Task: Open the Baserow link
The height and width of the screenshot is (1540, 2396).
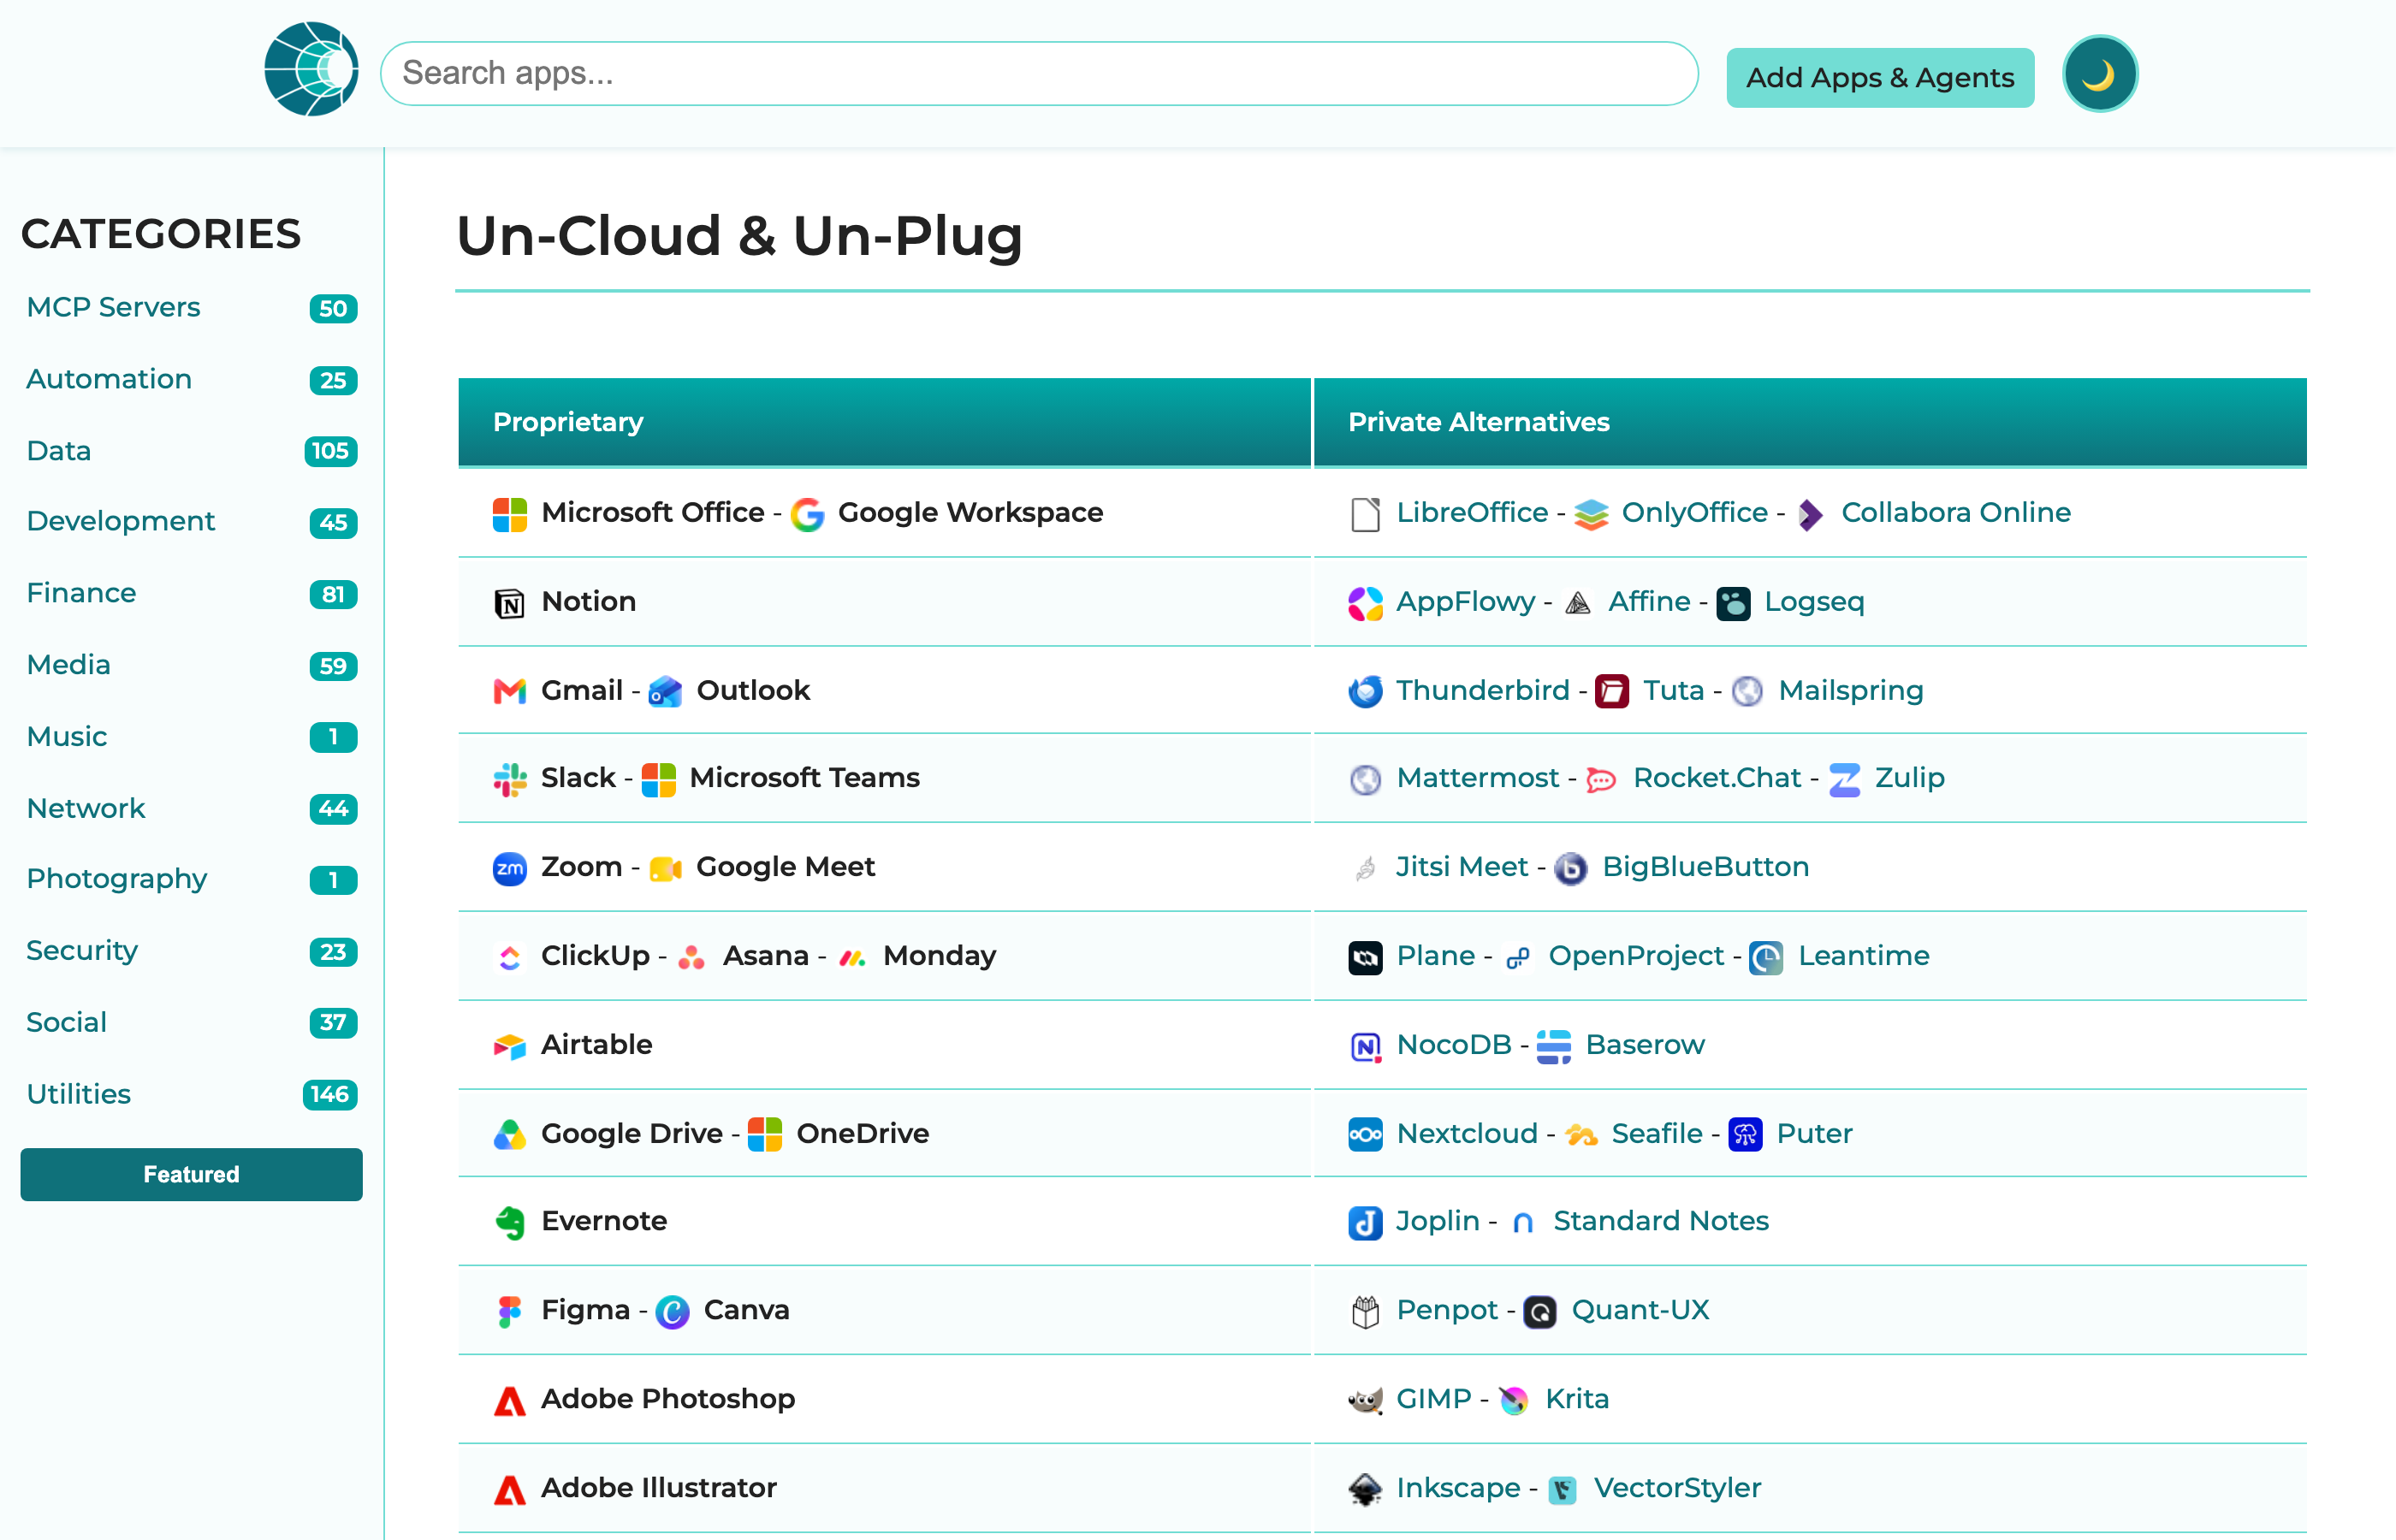Action: [1645, 1044]
